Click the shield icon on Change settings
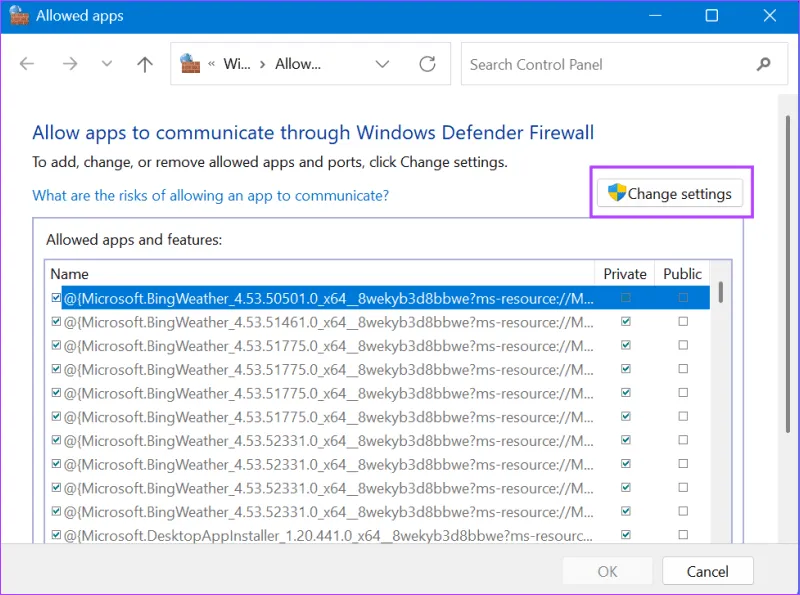Image resolution: width=800 pixels, height=595 pixels. coord(617,192)
